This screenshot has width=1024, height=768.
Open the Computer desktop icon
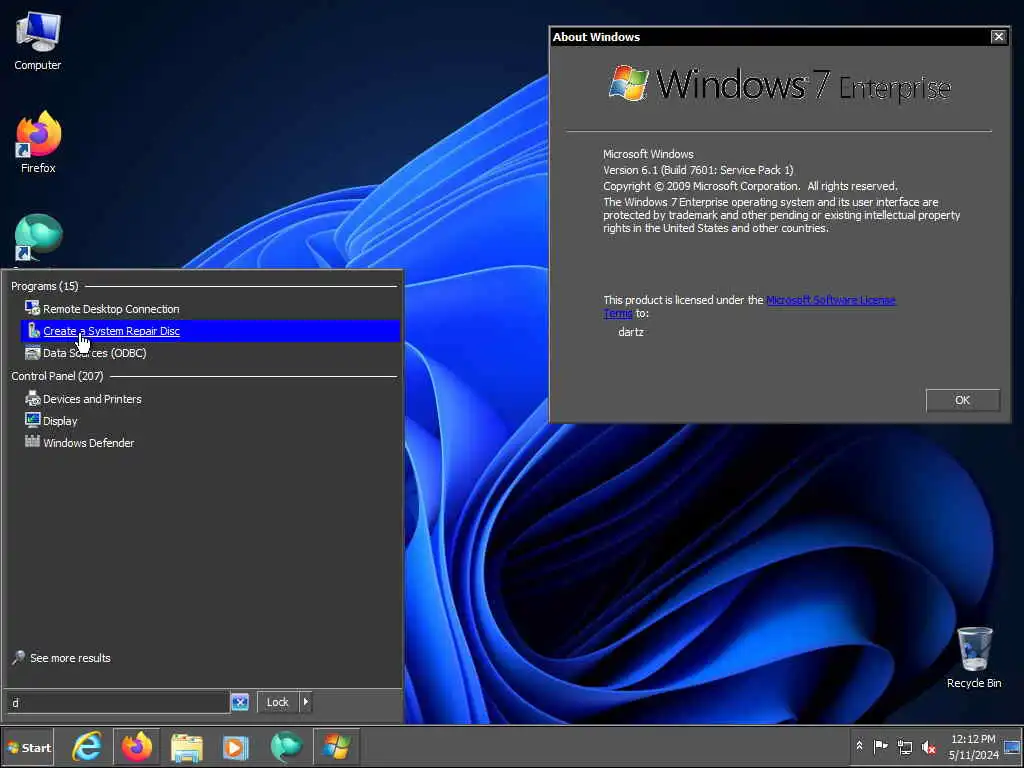[x=38, y=40]
